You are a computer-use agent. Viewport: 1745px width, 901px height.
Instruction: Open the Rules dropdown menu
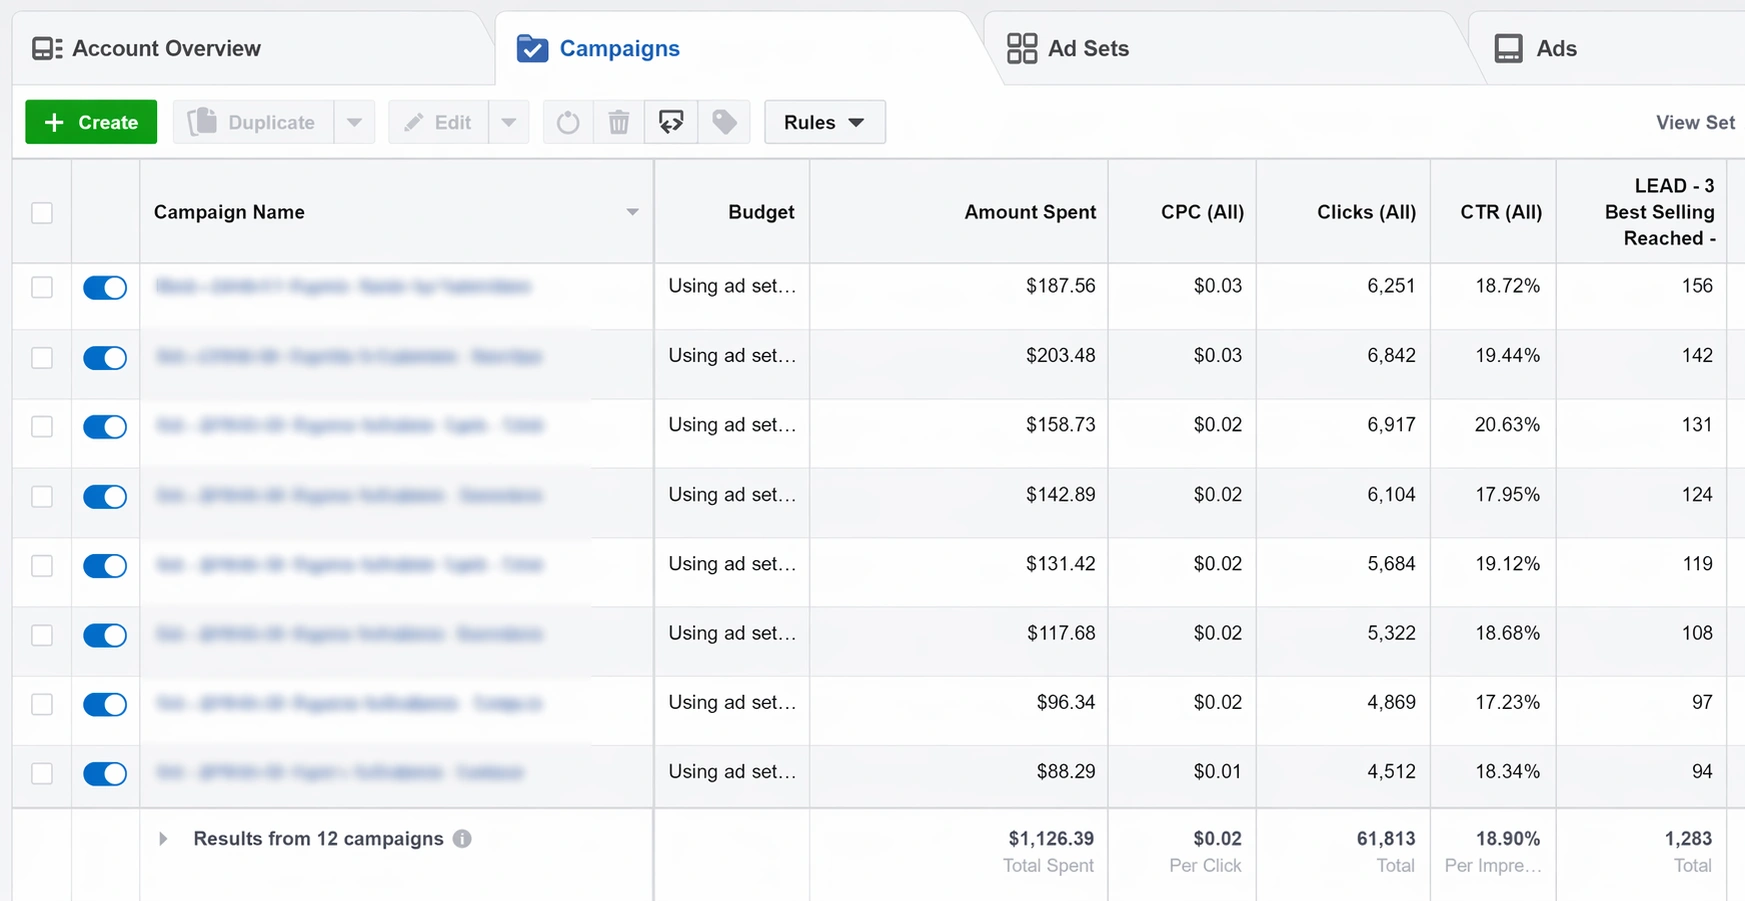[824, 122]
